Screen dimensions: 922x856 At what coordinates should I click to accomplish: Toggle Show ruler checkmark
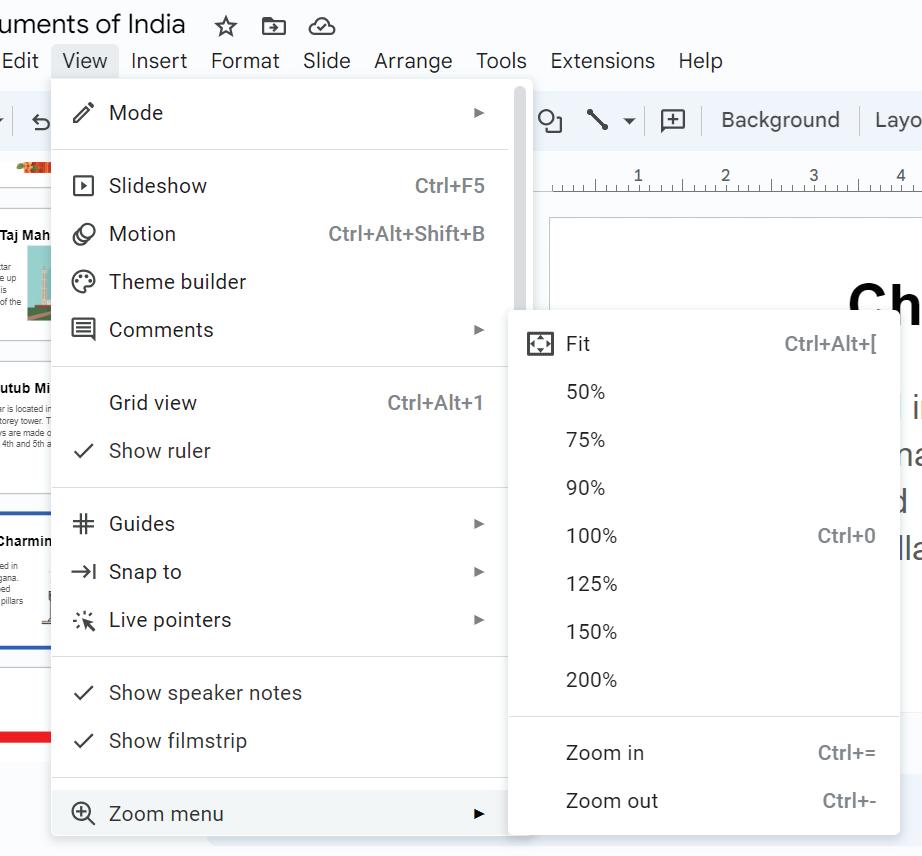point(160,451)
